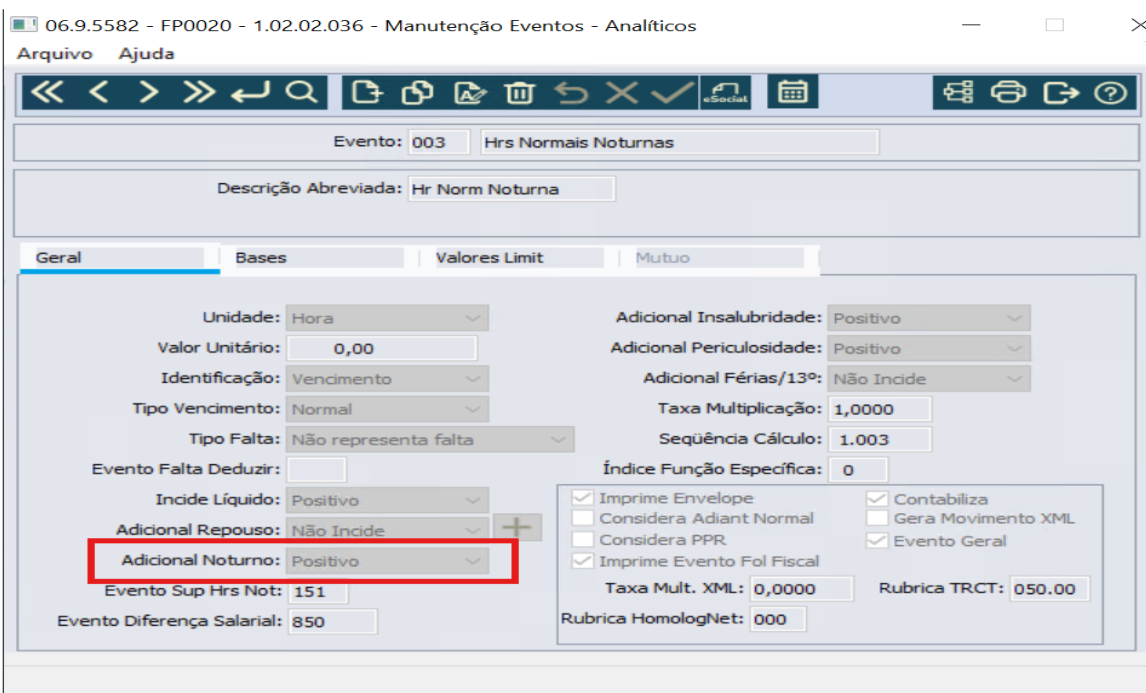Image resolution: width=1146 pixels, height=693 pixels.
Task: Delete the current event with trash icon
Action: pyautogui.click(x=520, y=93)
